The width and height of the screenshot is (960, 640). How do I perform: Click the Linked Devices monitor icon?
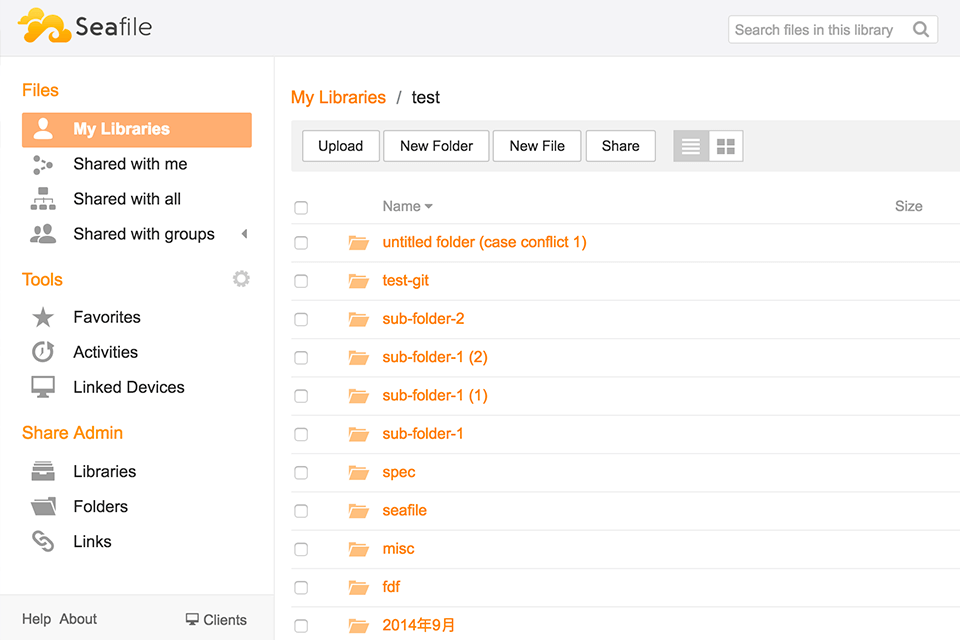coord(42,387)
